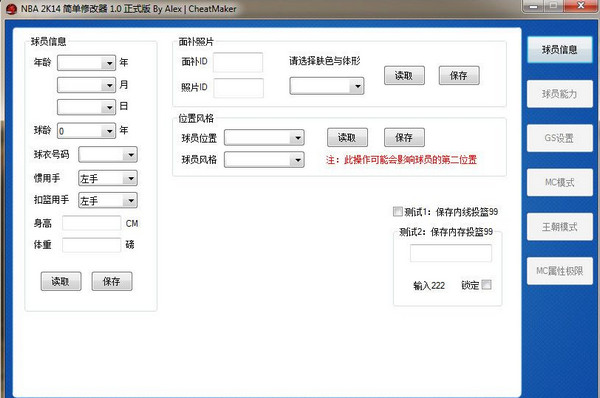Click the 请选择肤色与体形 label
The image size is (600, 398).
click(324, 60)
